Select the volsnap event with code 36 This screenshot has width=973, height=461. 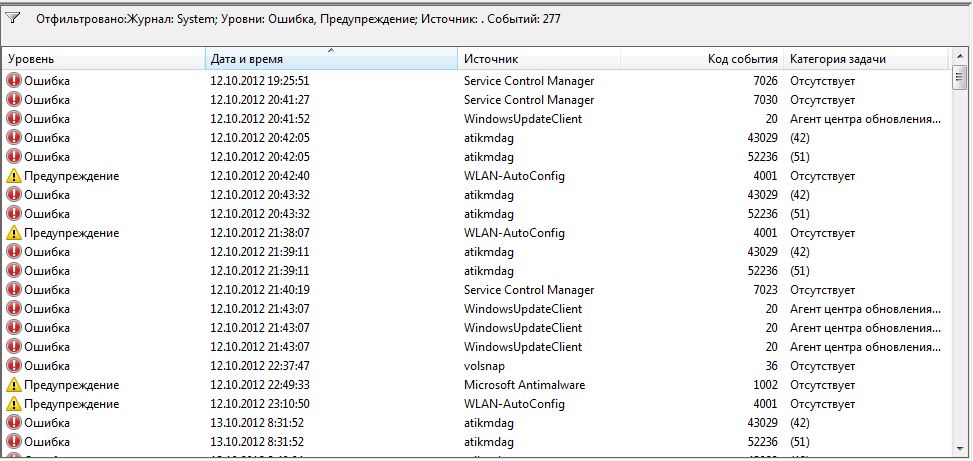(x=480, y=366)
